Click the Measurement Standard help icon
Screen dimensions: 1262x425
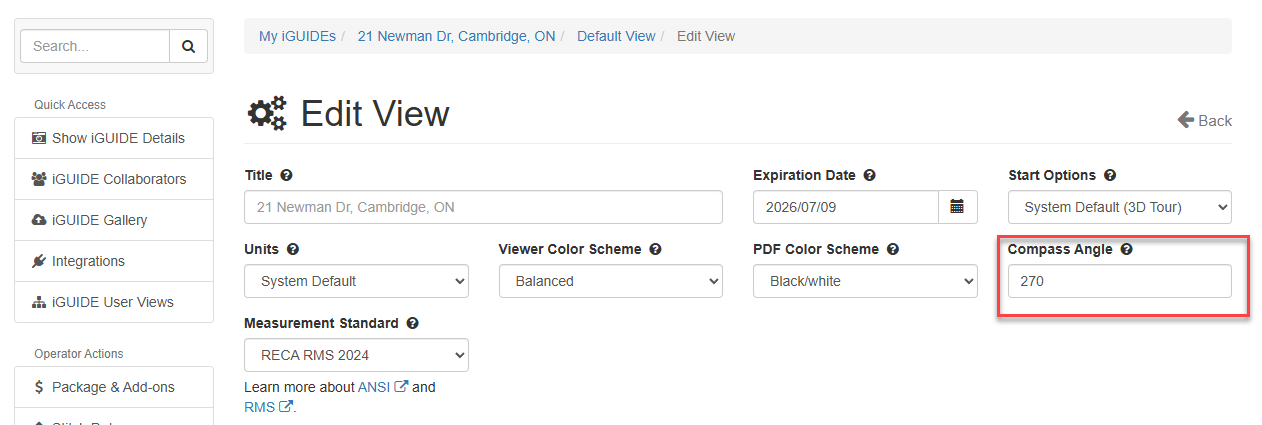413,323
